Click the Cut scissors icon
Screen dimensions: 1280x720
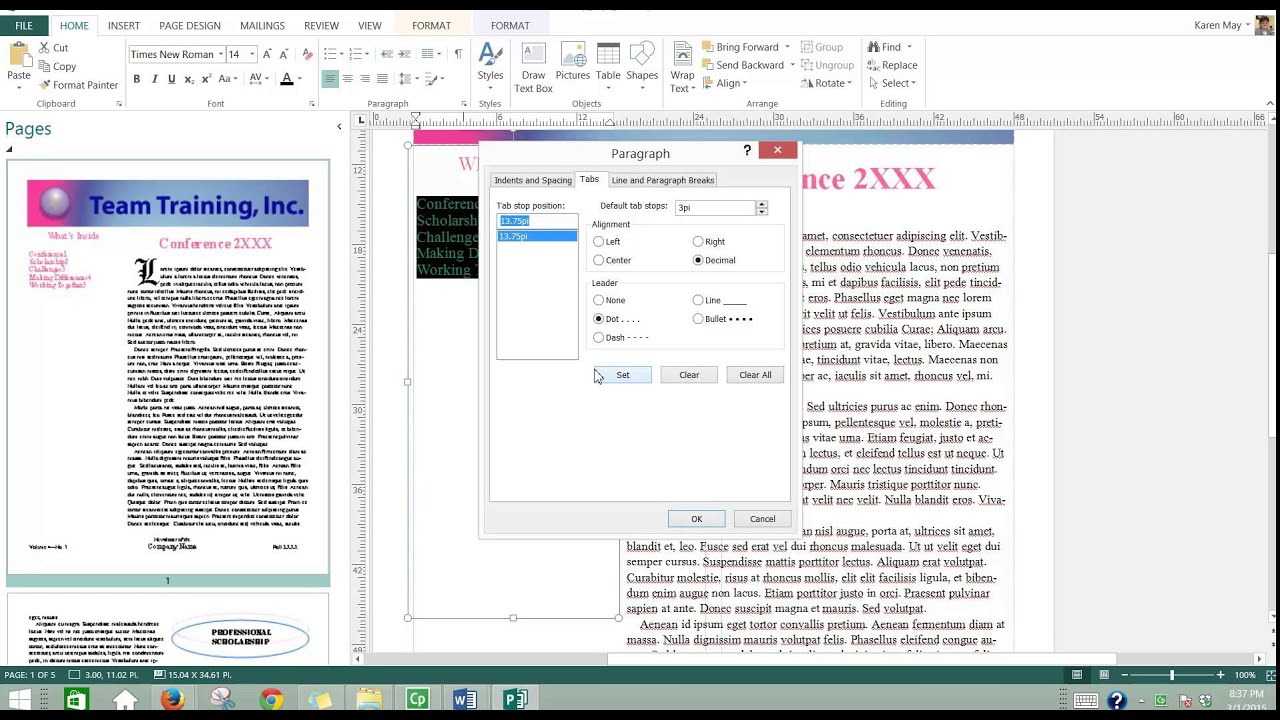44,48
